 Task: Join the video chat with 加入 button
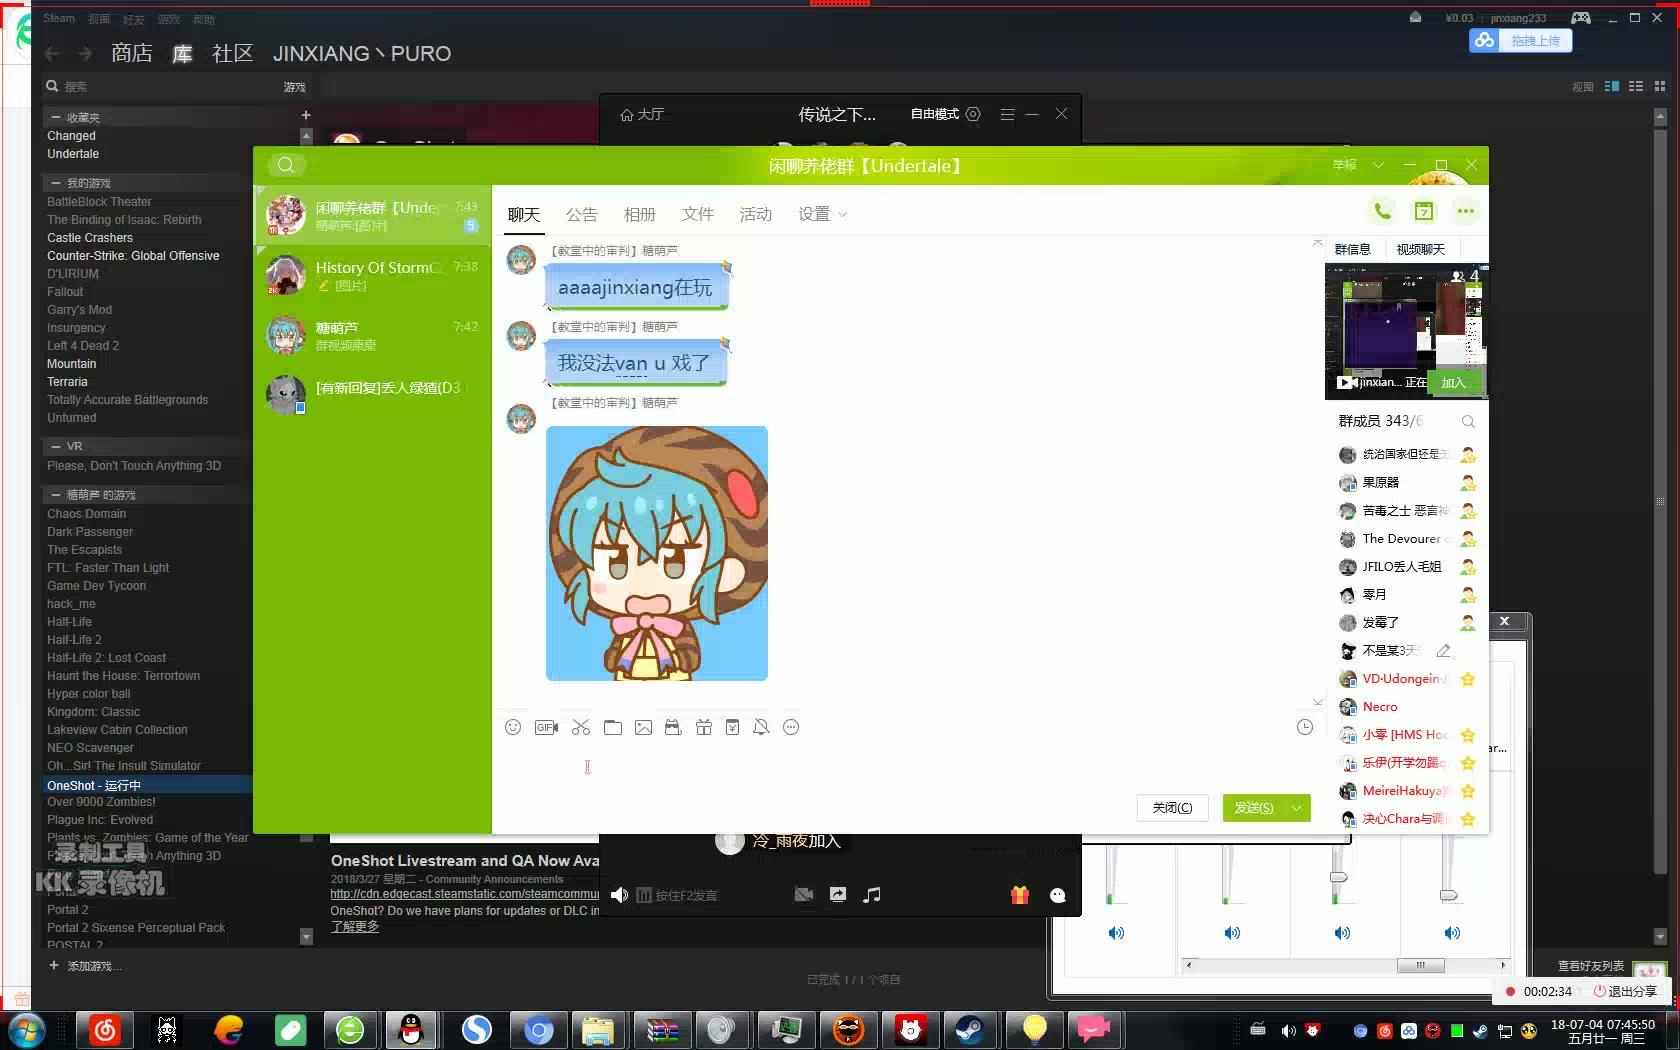[x=1453, y=383]
